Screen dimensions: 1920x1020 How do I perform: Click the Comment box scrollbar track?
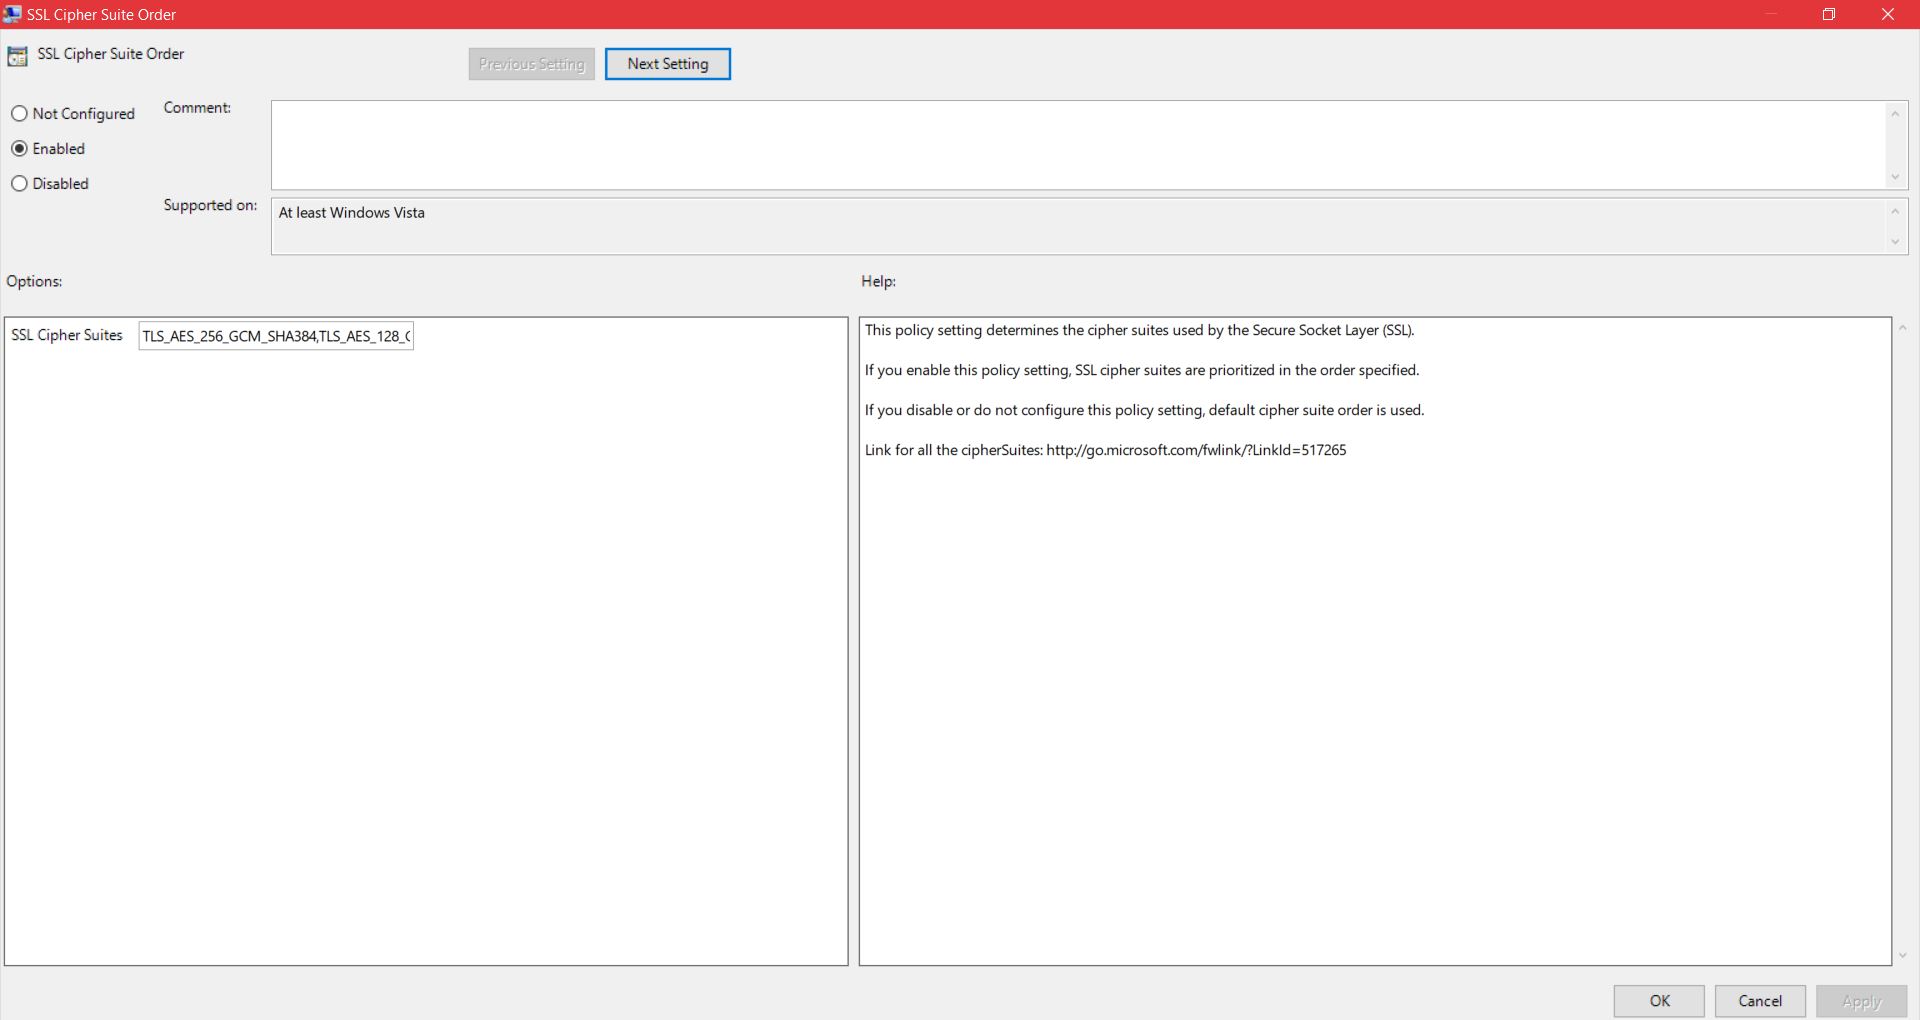(1896, 145)
